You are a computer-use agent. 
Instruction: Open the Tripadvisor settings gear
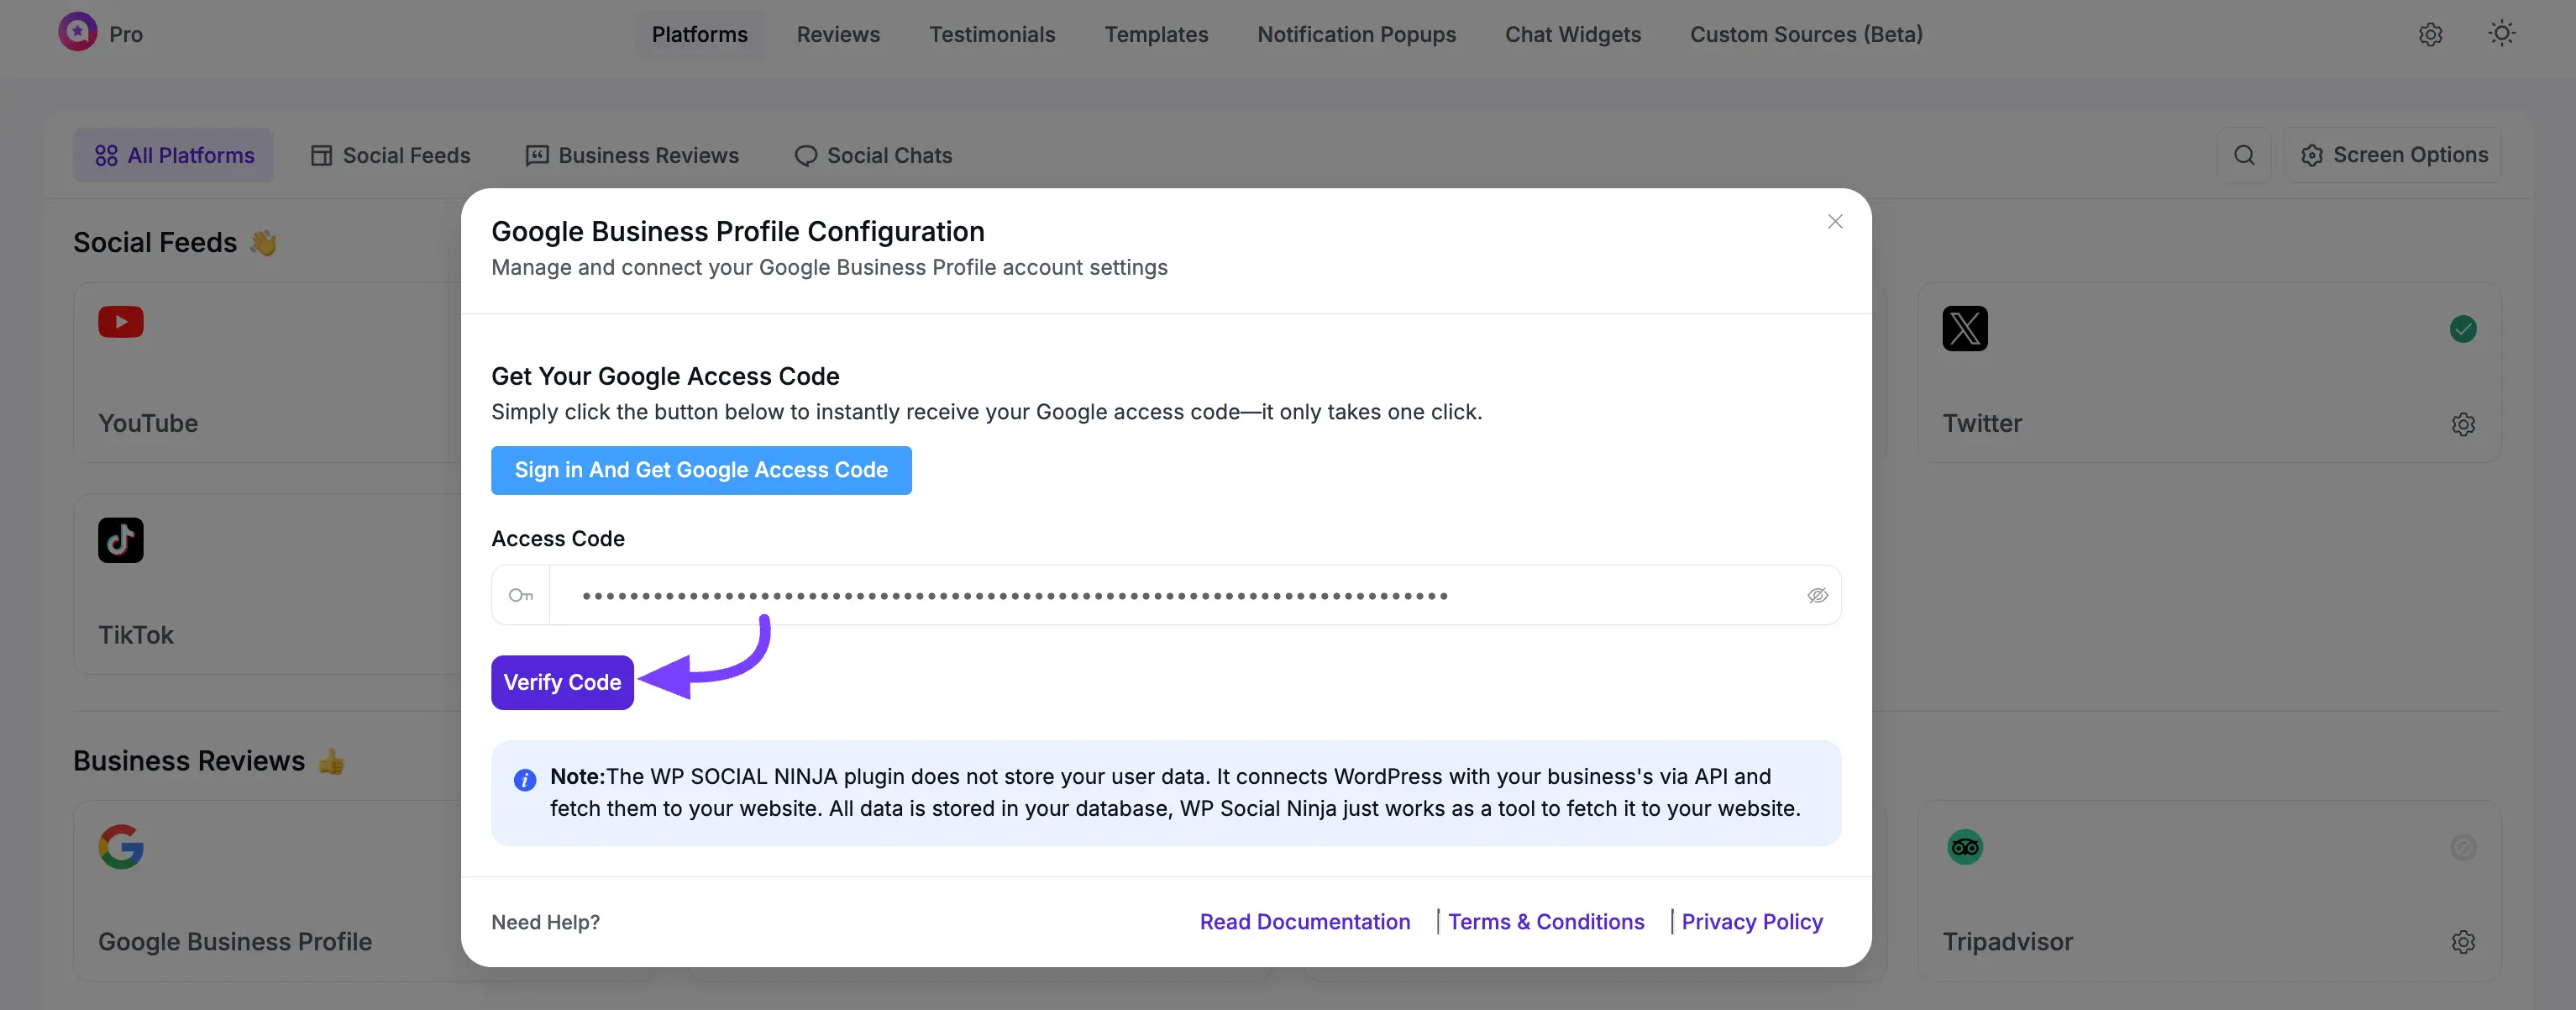tap(2463, 941)
